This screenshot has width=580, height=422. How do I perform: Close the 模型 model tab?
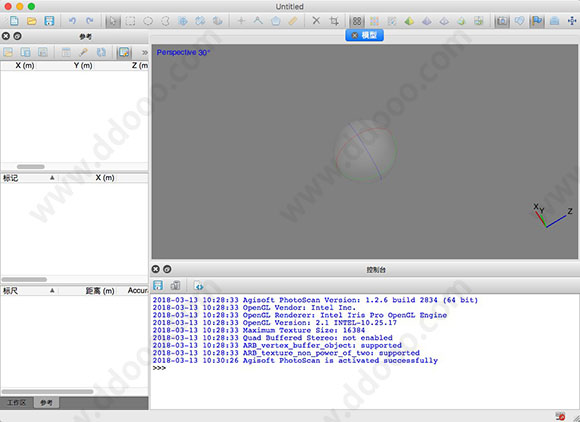tap(354, 35)
